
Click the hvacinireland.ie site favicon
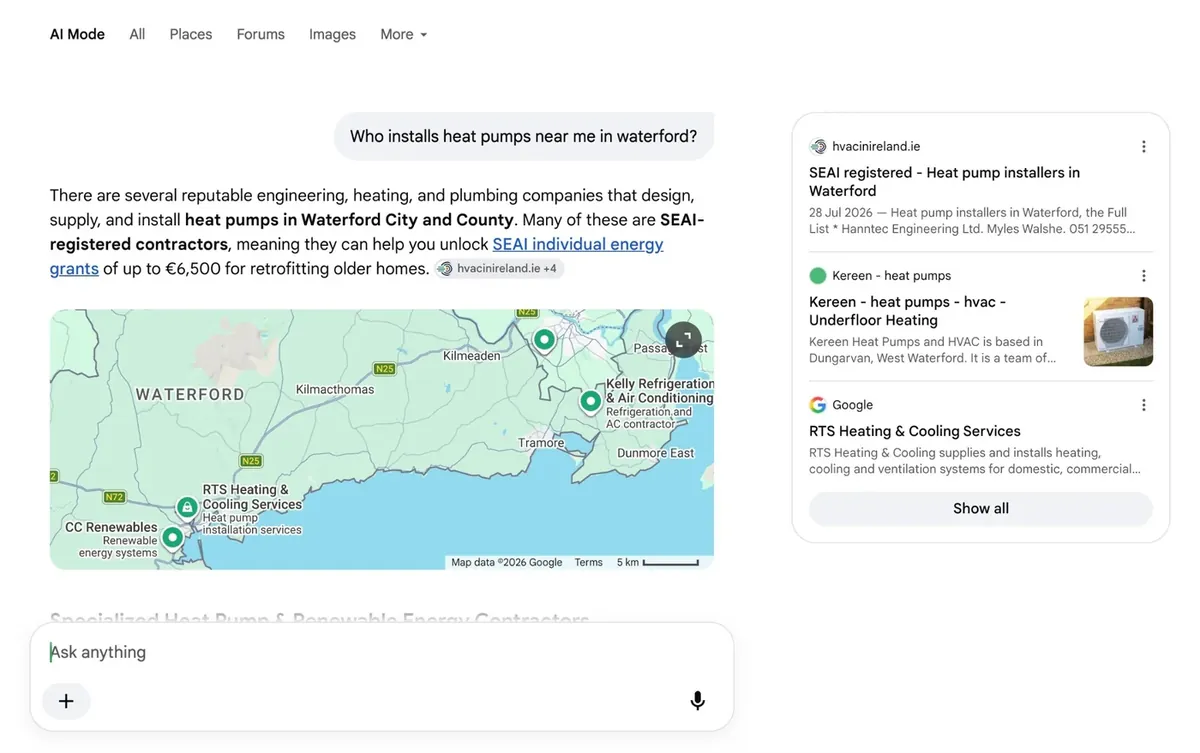[x=818, y=146]
